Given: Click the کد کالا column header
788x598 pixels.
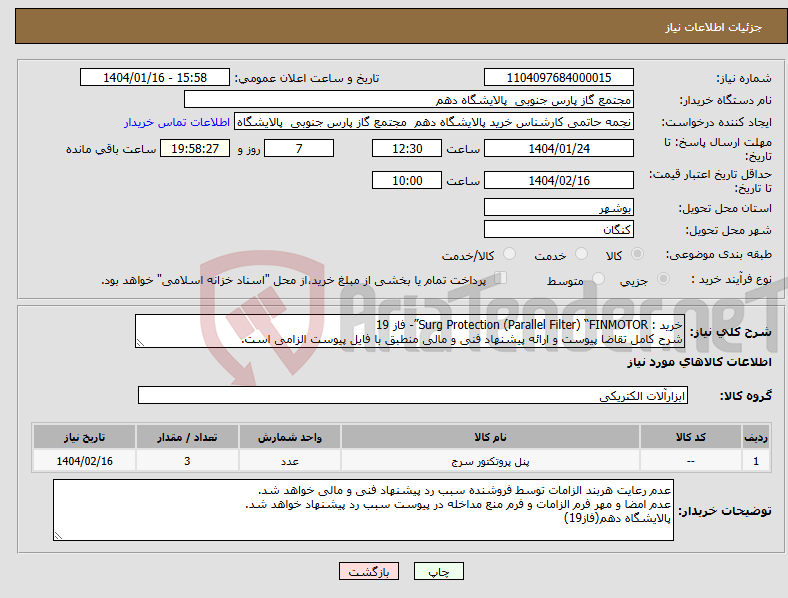Looking at the screenshot, I should (x=691, y=437).
